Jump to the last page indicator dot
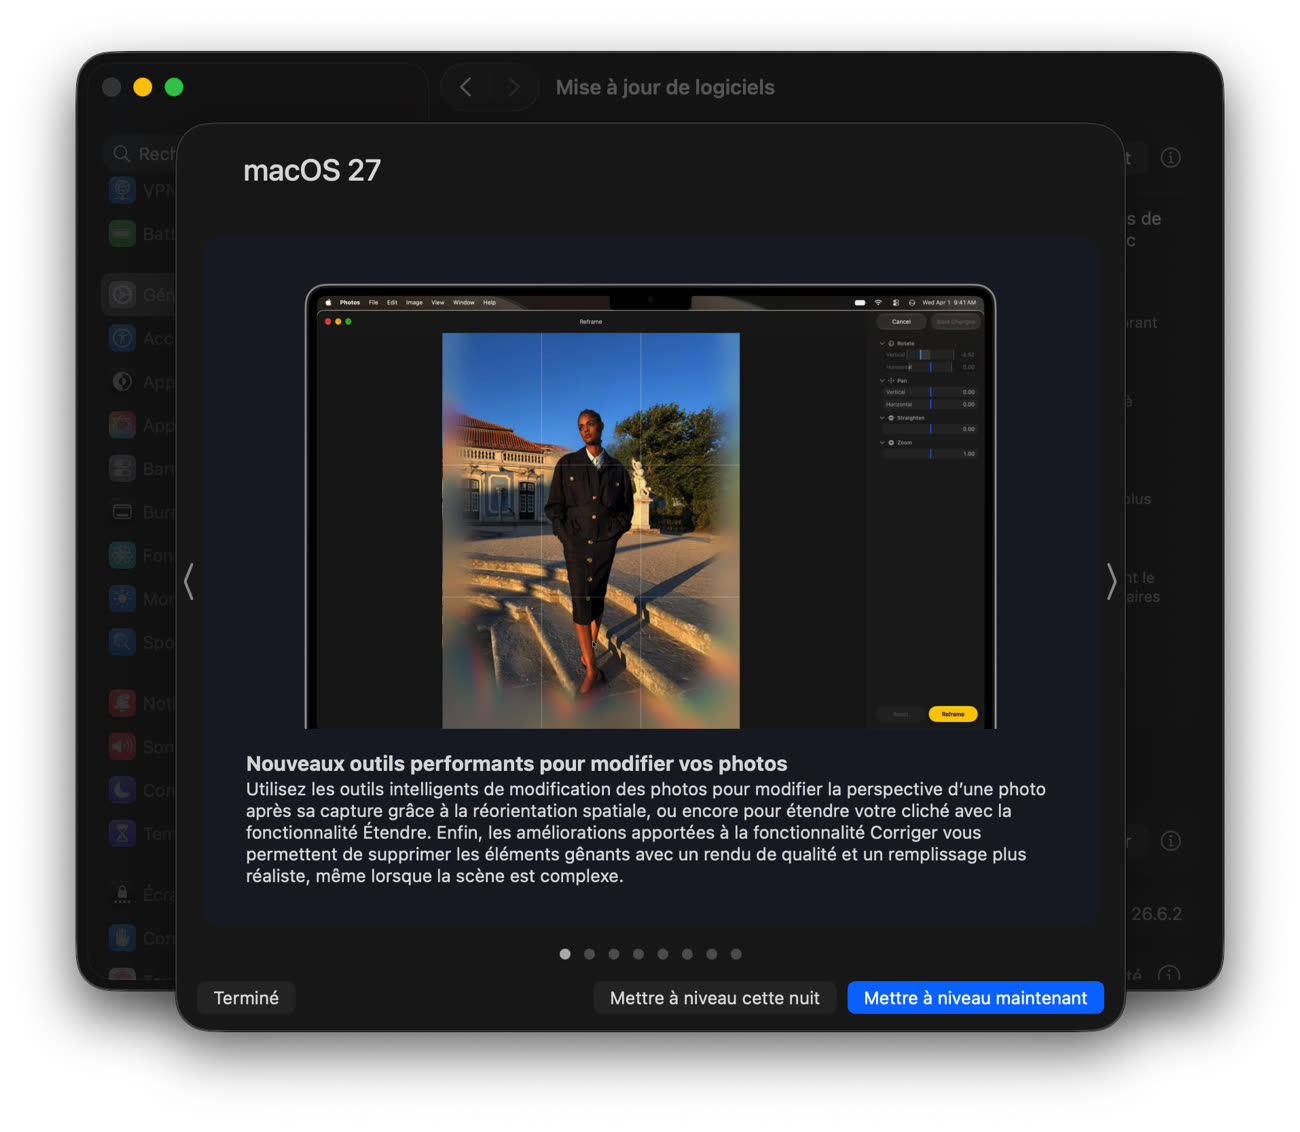Viewport: 1300px width, 1132px height. 736,954
